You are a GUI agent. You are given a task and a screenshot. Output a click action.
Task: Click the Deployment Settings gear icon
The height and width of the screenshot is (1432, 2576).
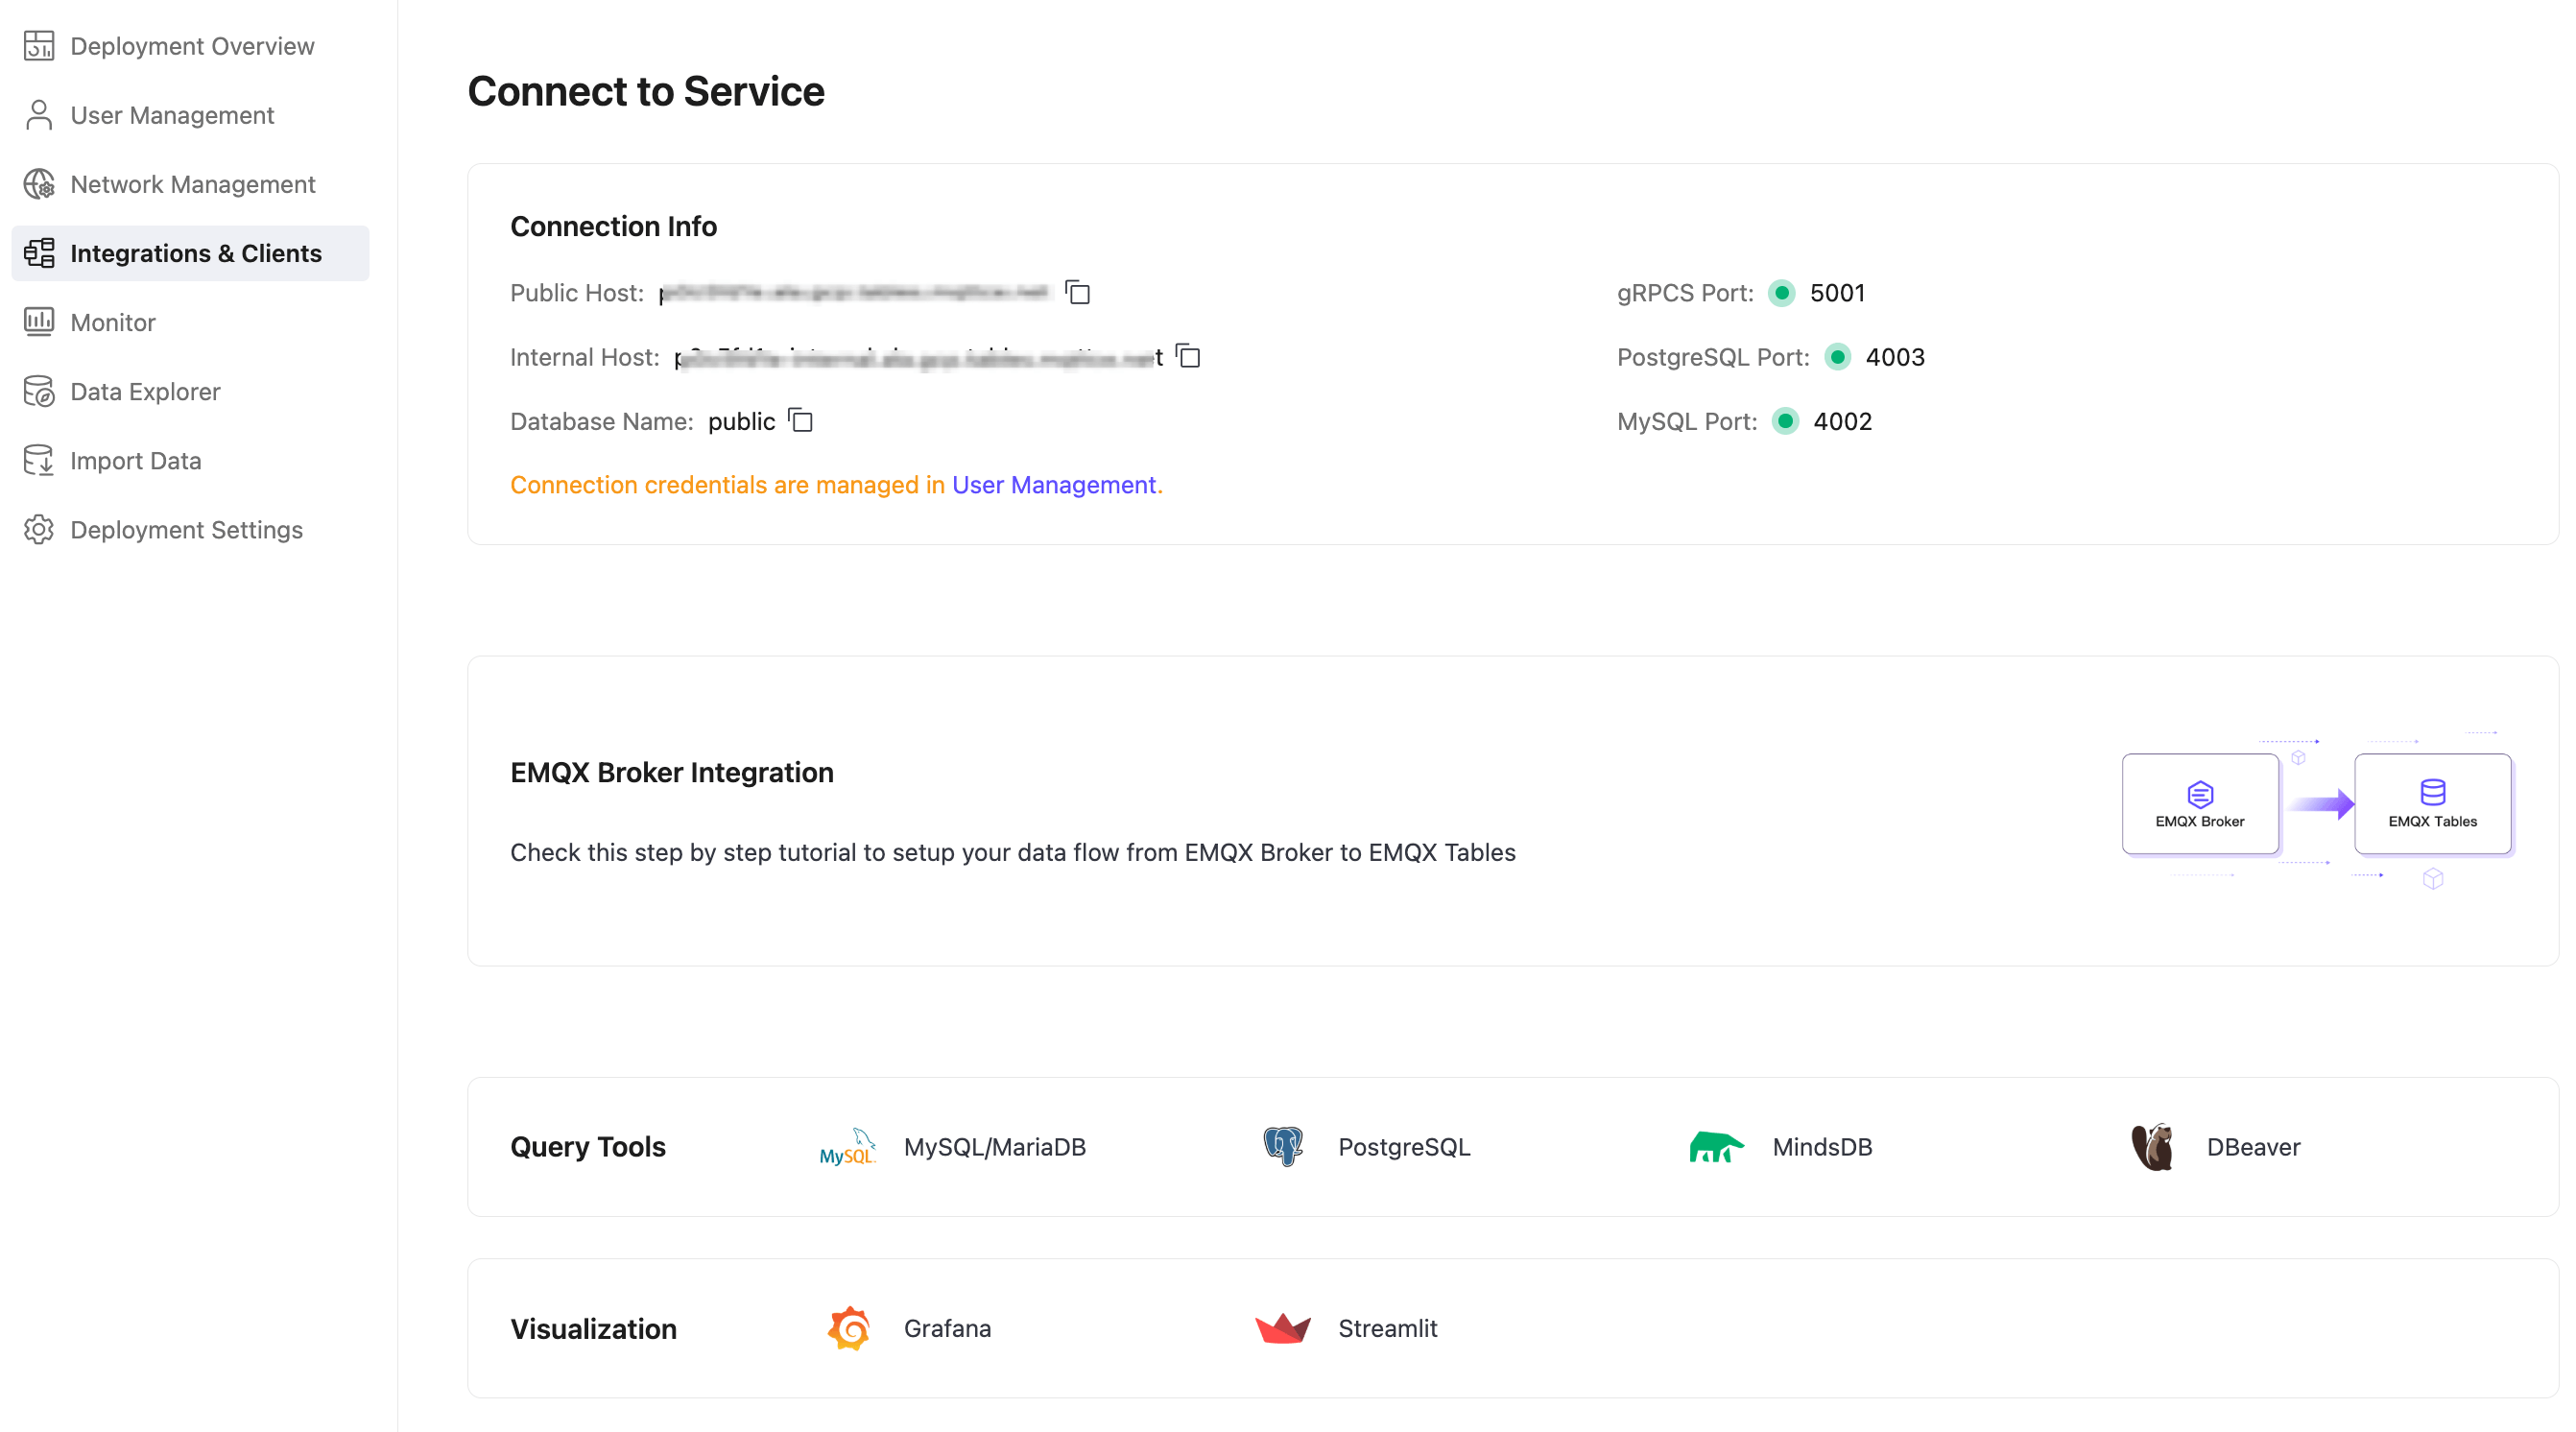tap(39, 529)
